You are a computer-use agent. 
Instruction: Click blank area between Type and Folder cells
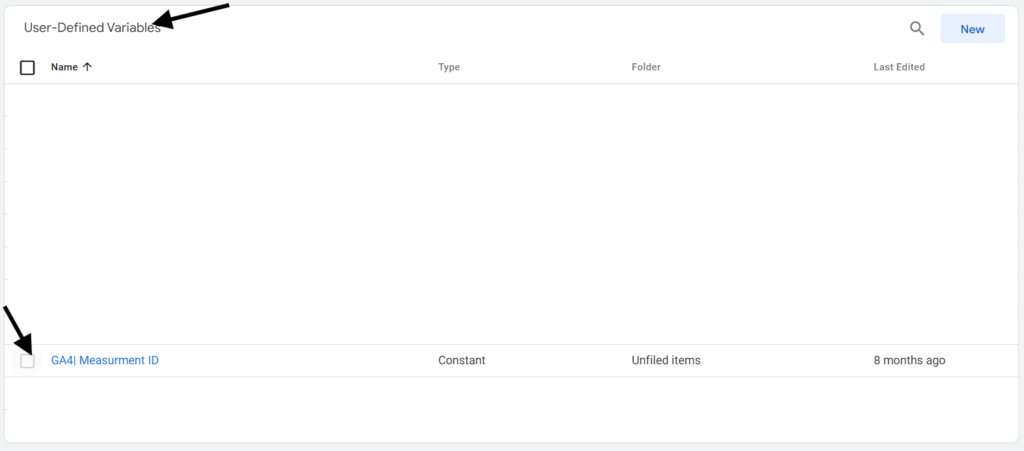[x=558, y=360]
